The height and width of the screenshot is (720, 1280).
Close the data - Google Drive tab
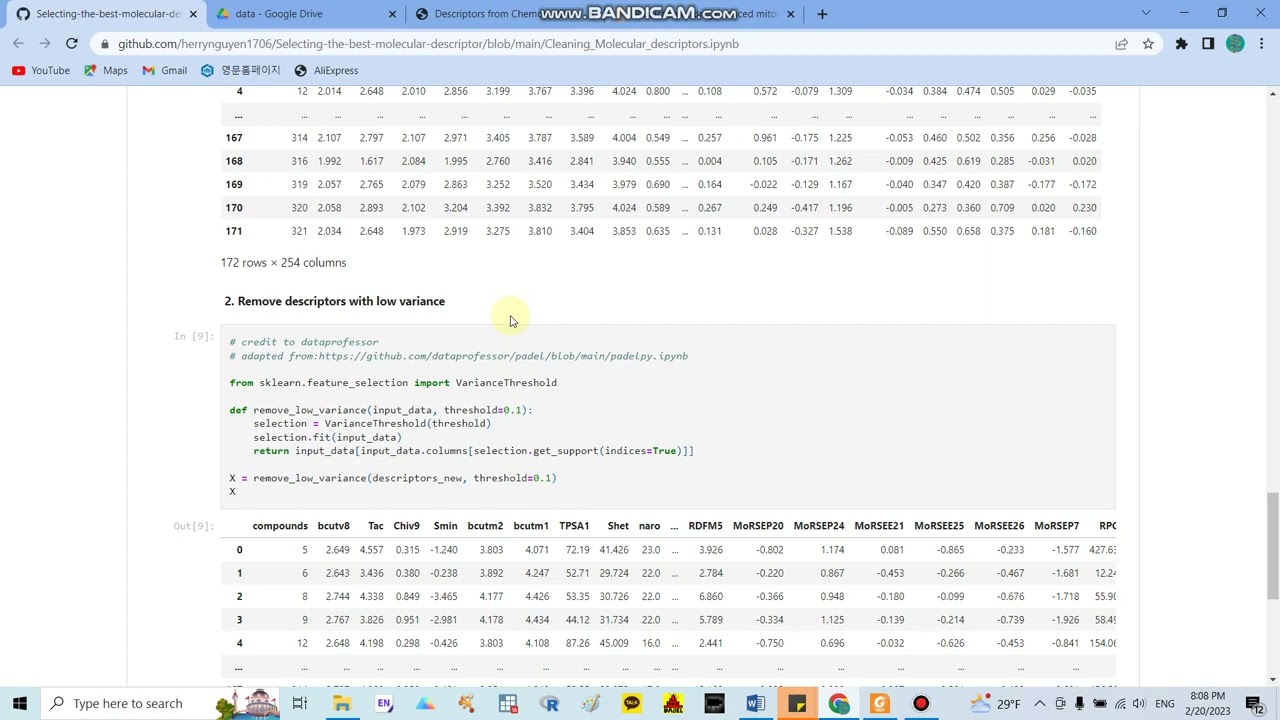click(392, 14)
